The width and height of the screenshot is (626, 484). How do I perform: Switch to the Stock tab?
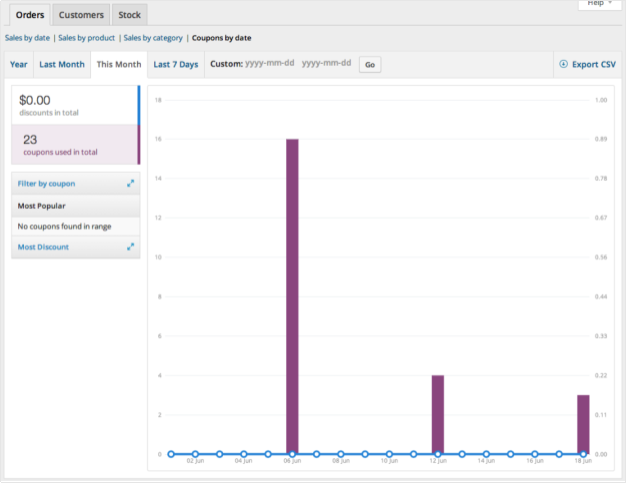pos(129,15)
